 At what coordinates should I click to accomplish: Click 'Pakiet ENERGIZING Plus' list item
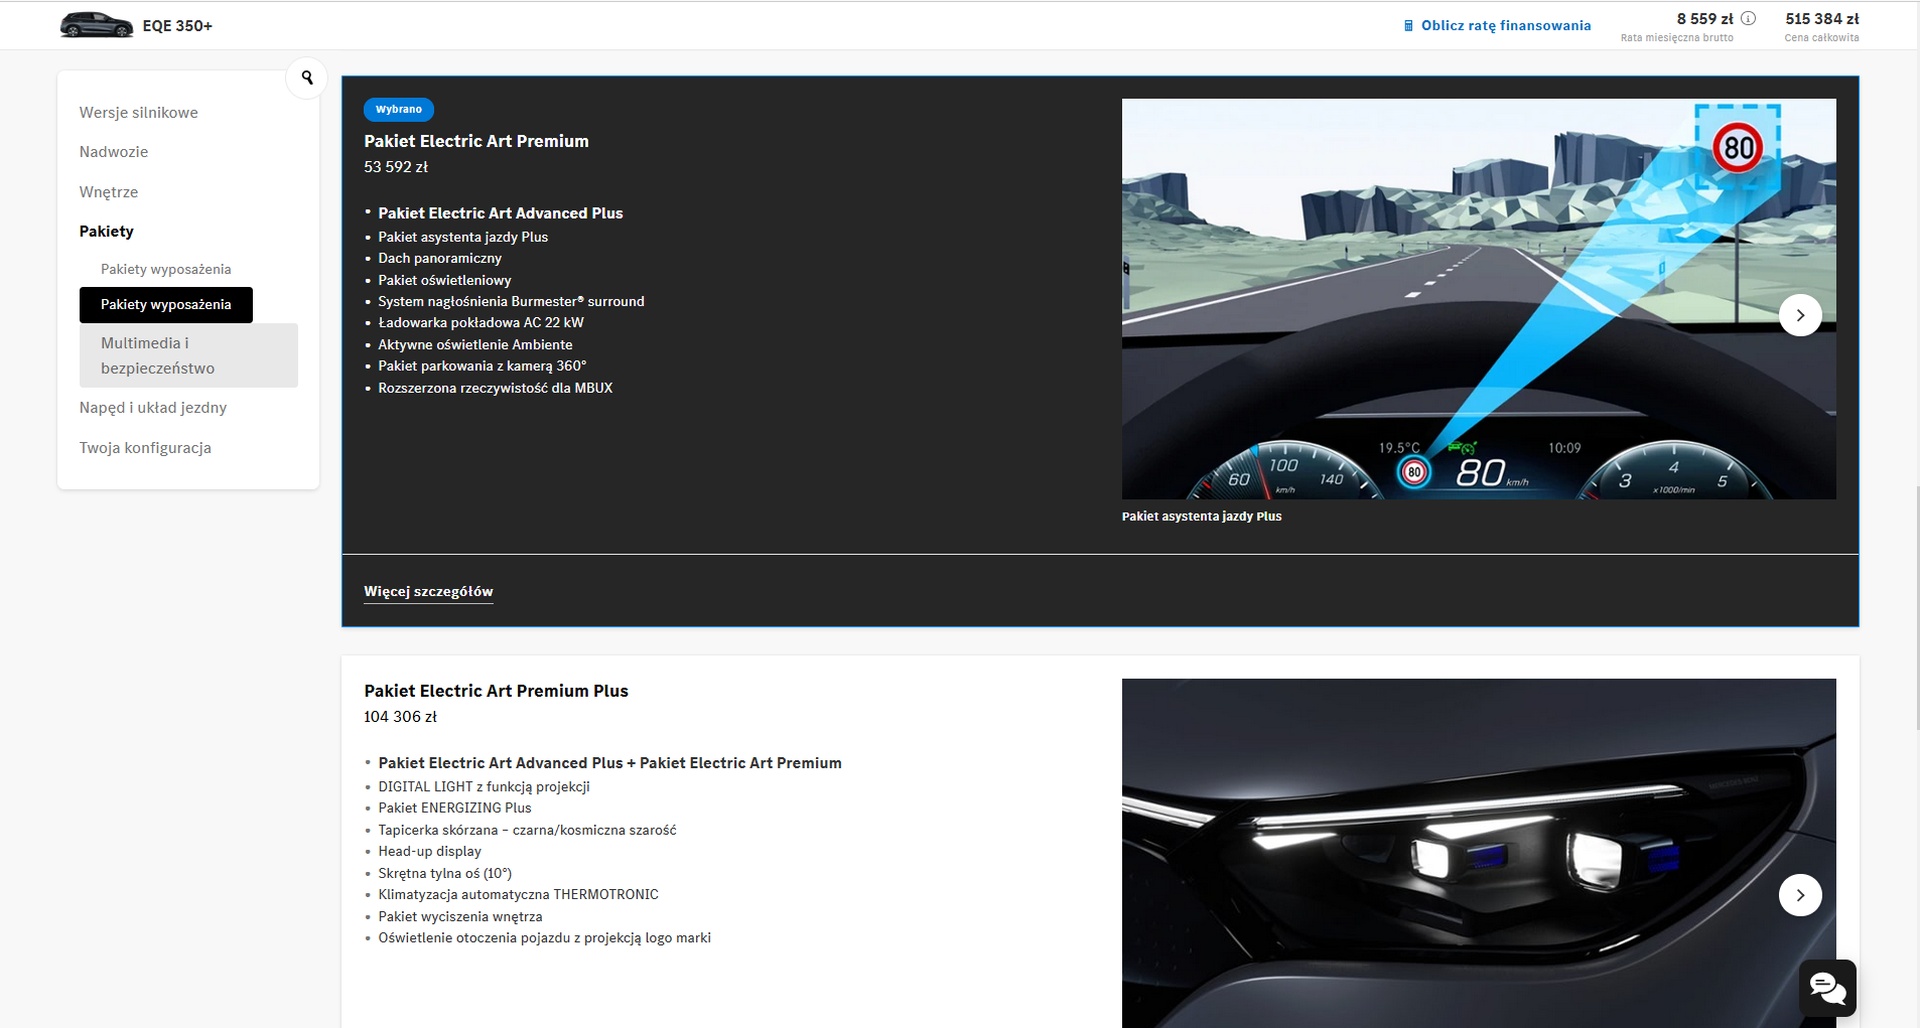pos(455,808)
